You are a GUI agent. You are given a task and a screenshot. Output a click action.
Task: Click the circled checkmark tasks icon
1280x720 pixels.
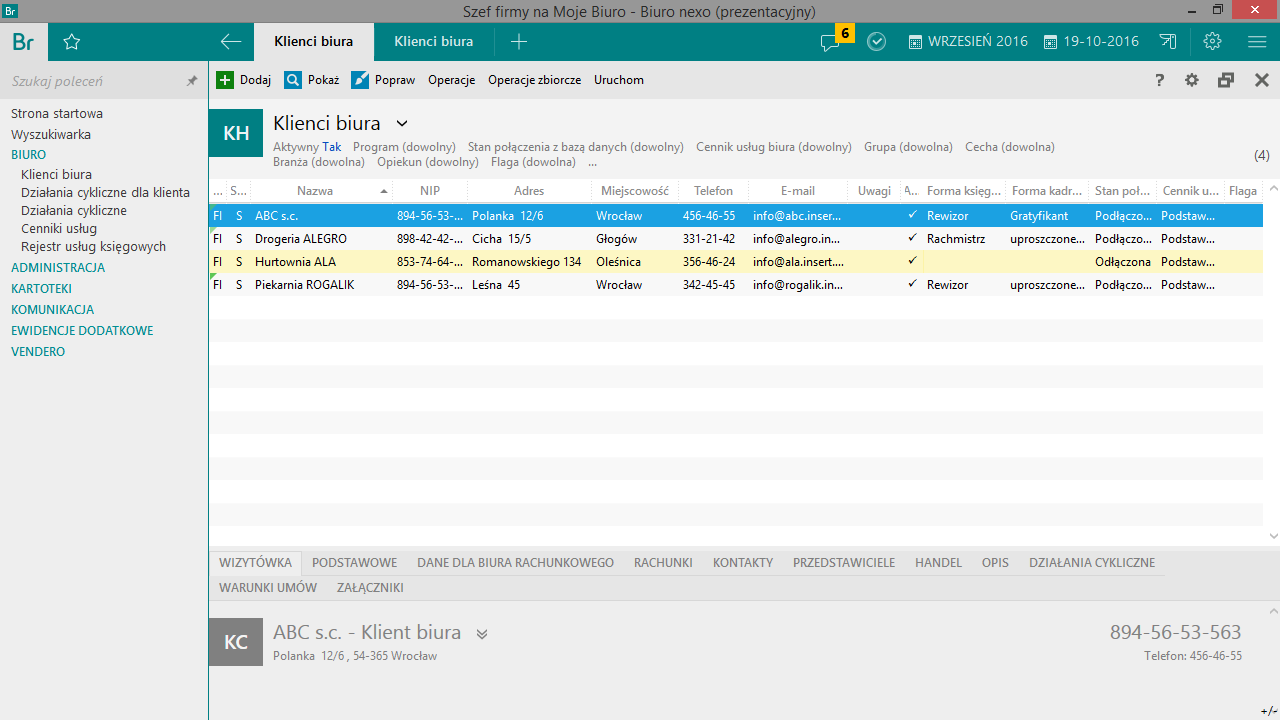coord(877,42)
